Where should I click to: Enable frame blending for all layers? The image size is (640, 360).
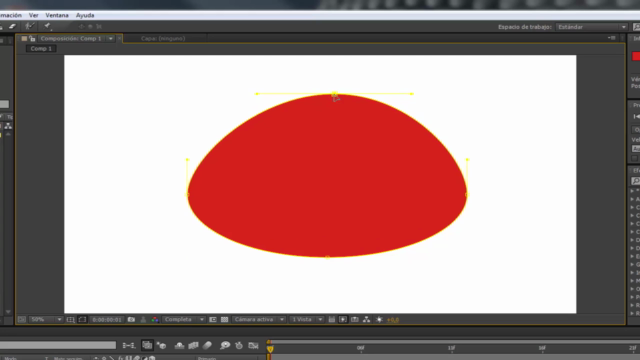pyautogui.click(x=193, y=346)
